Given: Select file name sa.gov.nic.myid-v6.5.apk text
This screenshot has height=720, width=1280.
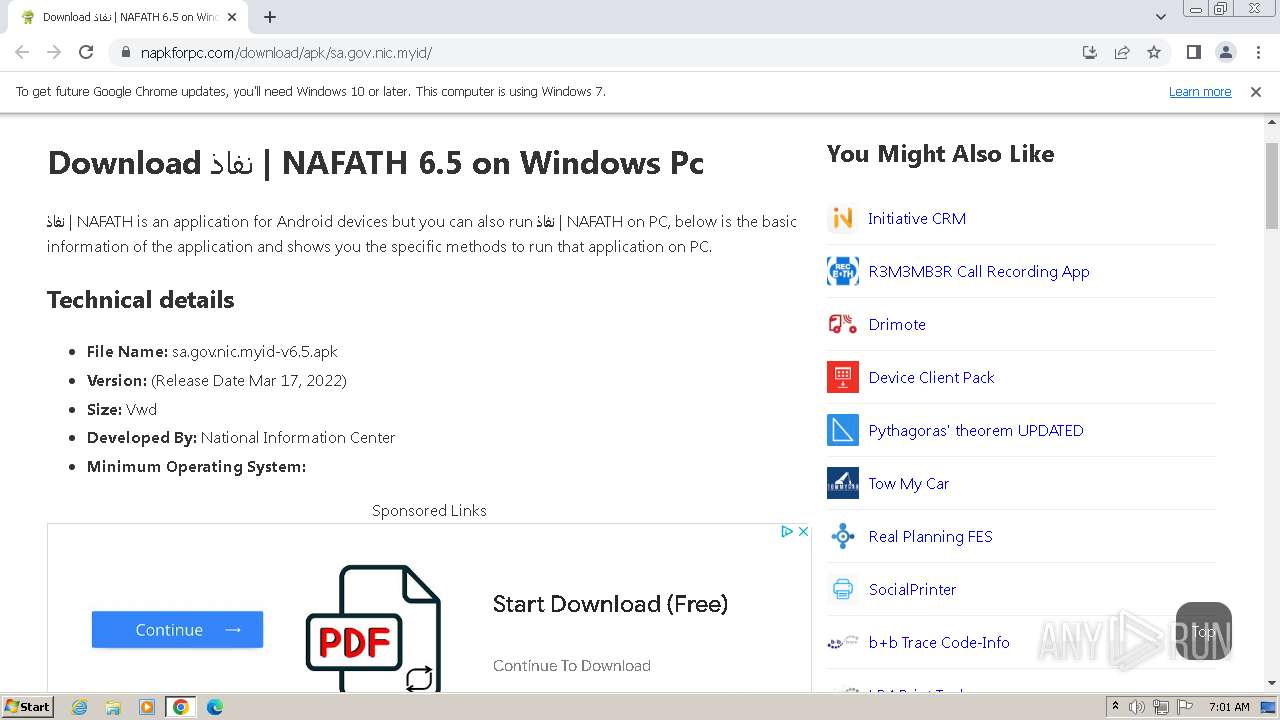Looking at the screenshot, I should (255, 352).
